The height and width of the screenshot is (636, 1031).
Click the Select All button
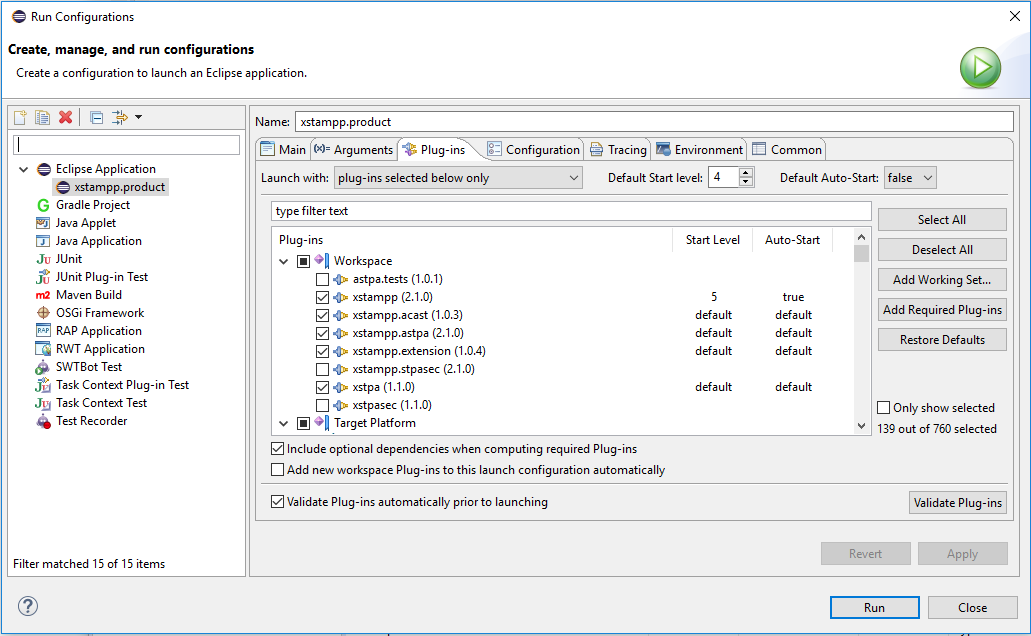(942, 220)
